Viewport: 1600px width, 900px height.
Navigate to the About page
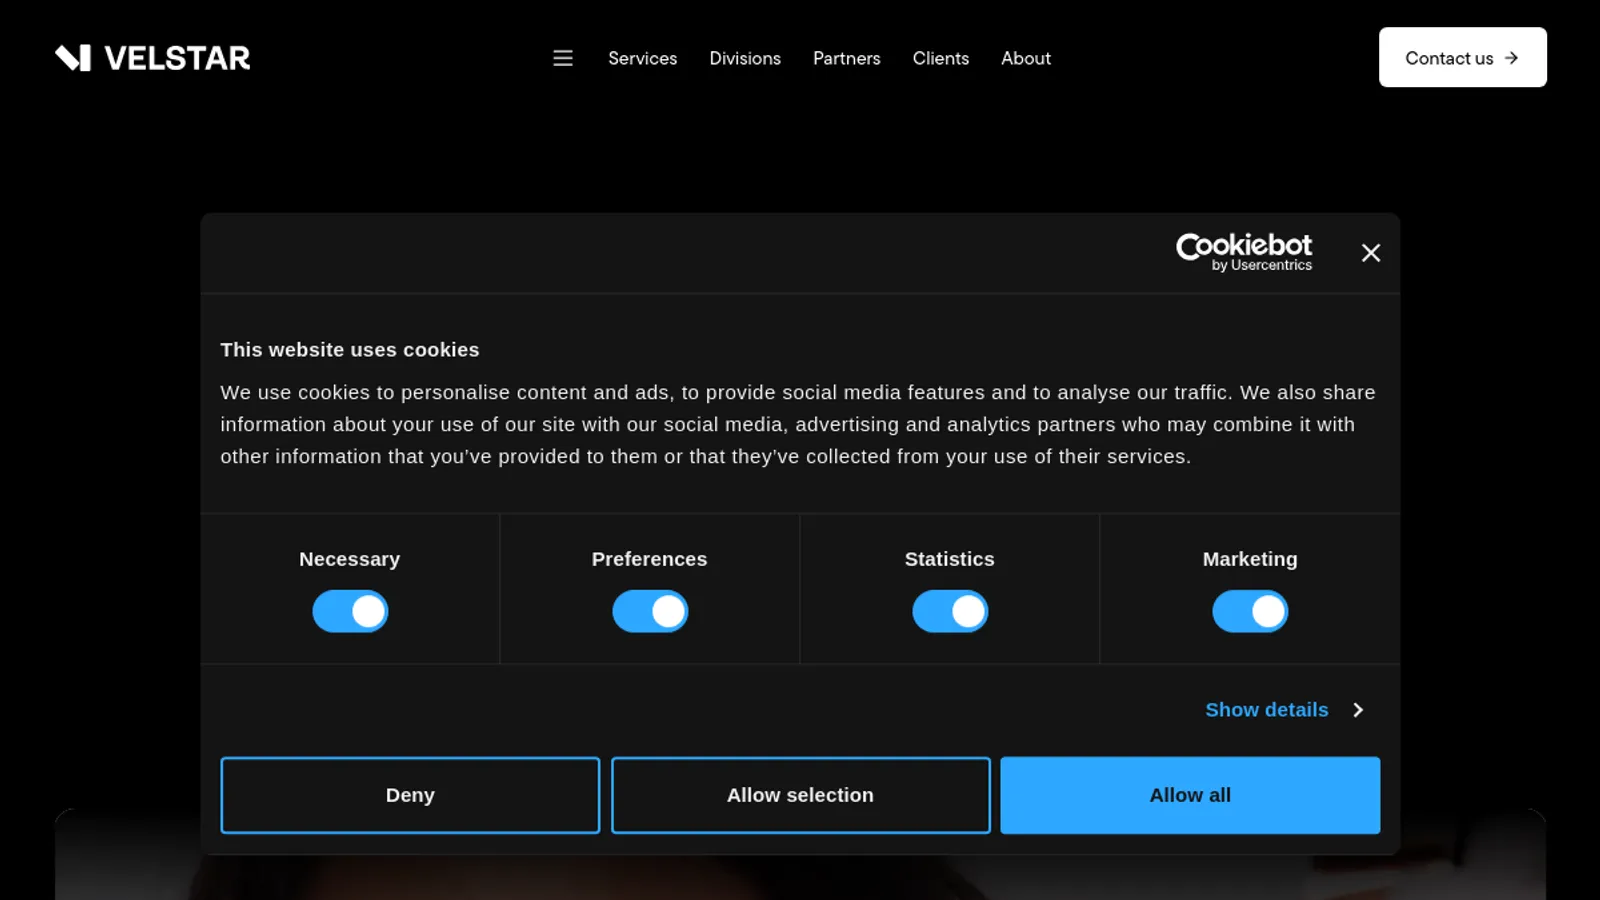(1026, 58)
